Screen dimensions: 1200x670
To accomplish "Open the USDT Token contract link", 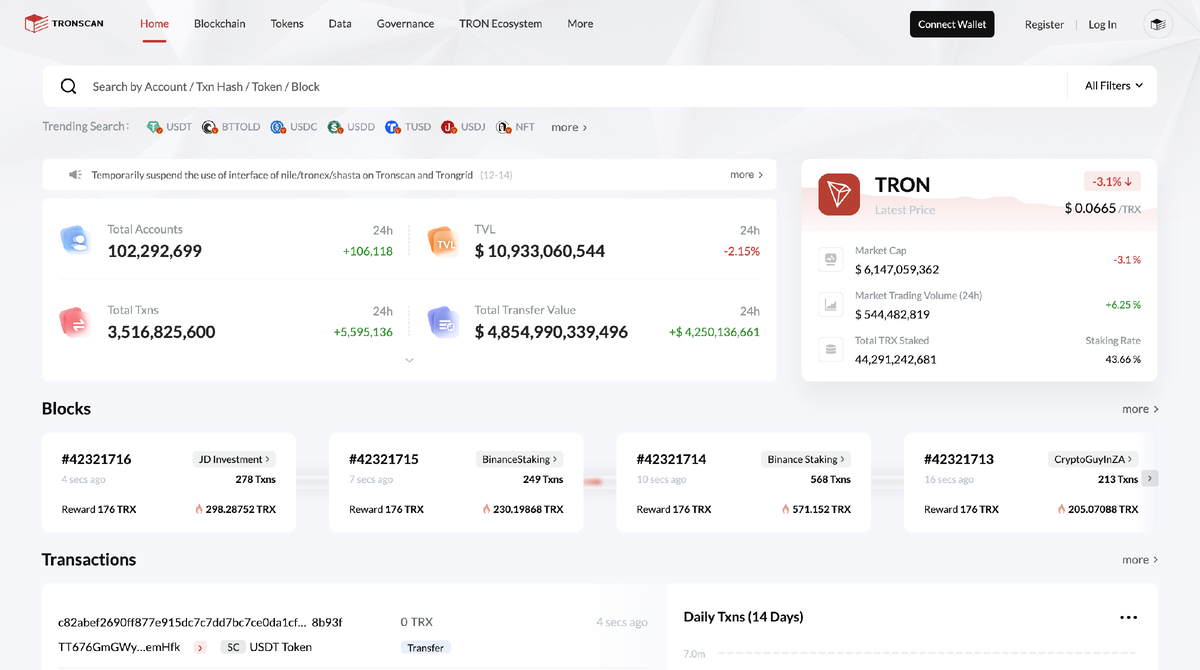I will pyautogui.click(x=280, y=647).
